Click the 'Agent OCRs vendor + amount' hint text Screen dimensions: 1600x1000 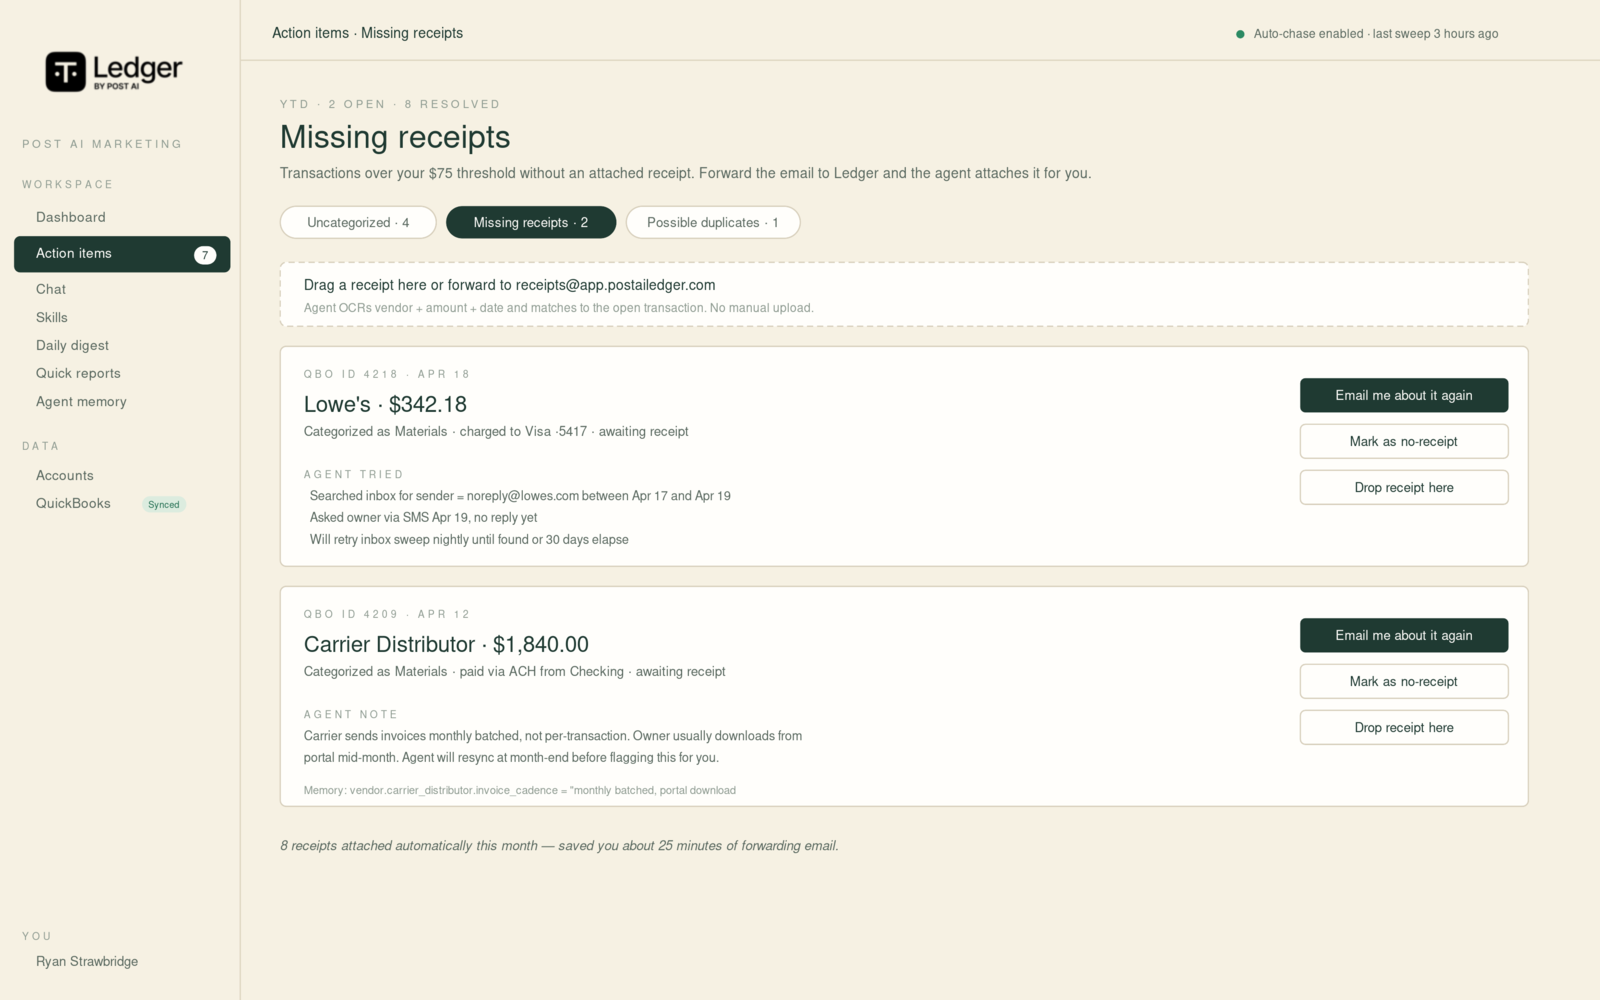click(559, 308)
